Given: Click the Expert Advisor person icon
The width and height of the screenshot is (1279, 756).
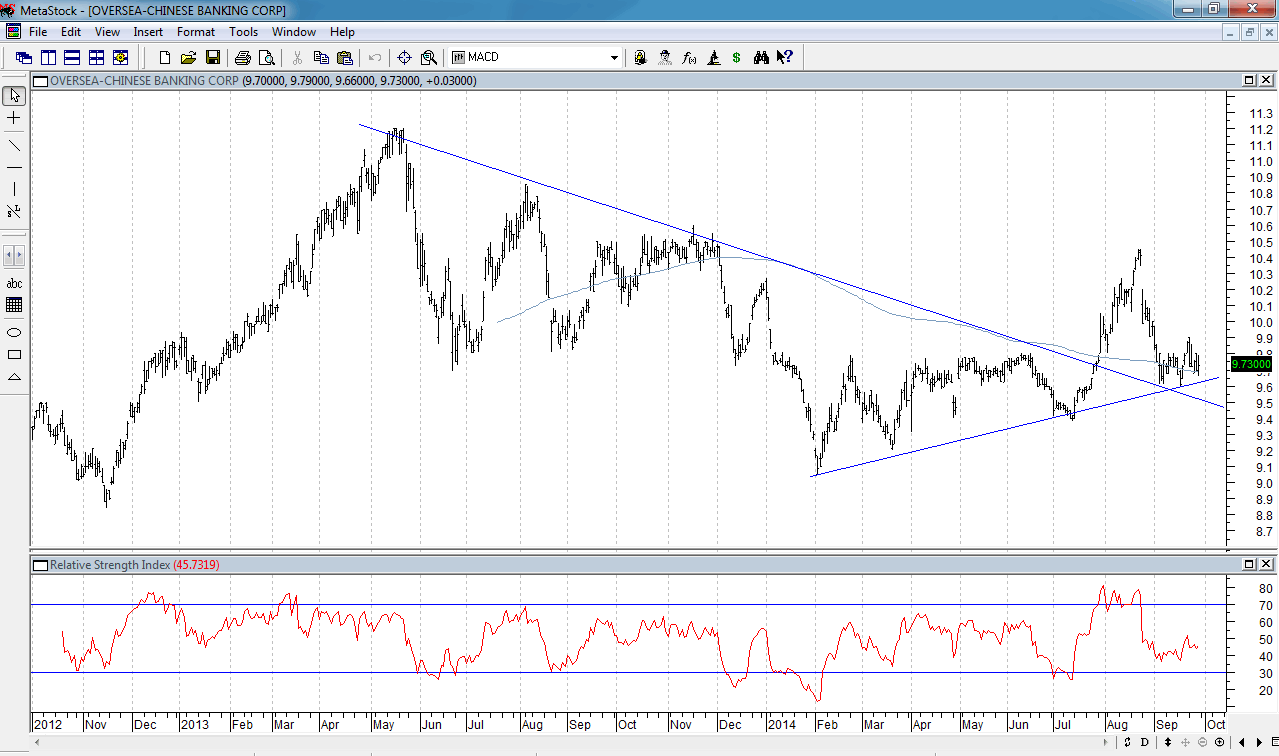Looking at the screenshot, I should tap(665, 58).
